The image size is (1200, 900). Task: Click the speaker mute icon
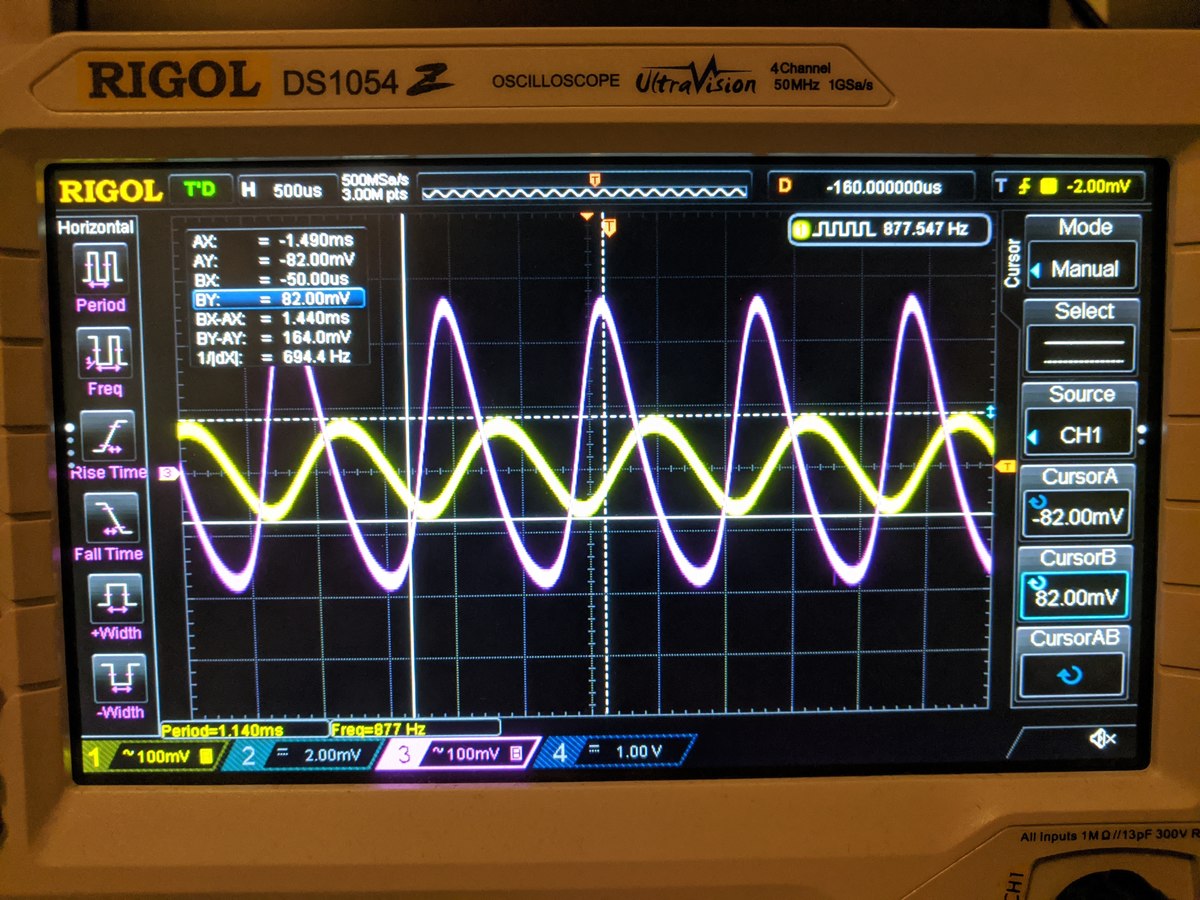1102,739
